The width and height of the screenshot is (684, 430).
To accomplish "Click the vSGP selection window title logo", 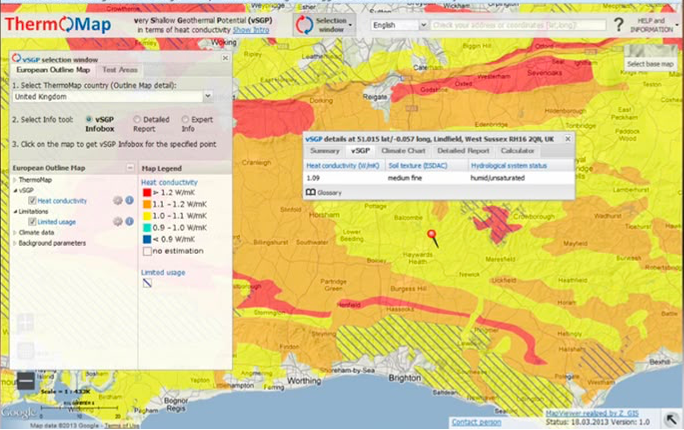I will (x=16, y=58).
